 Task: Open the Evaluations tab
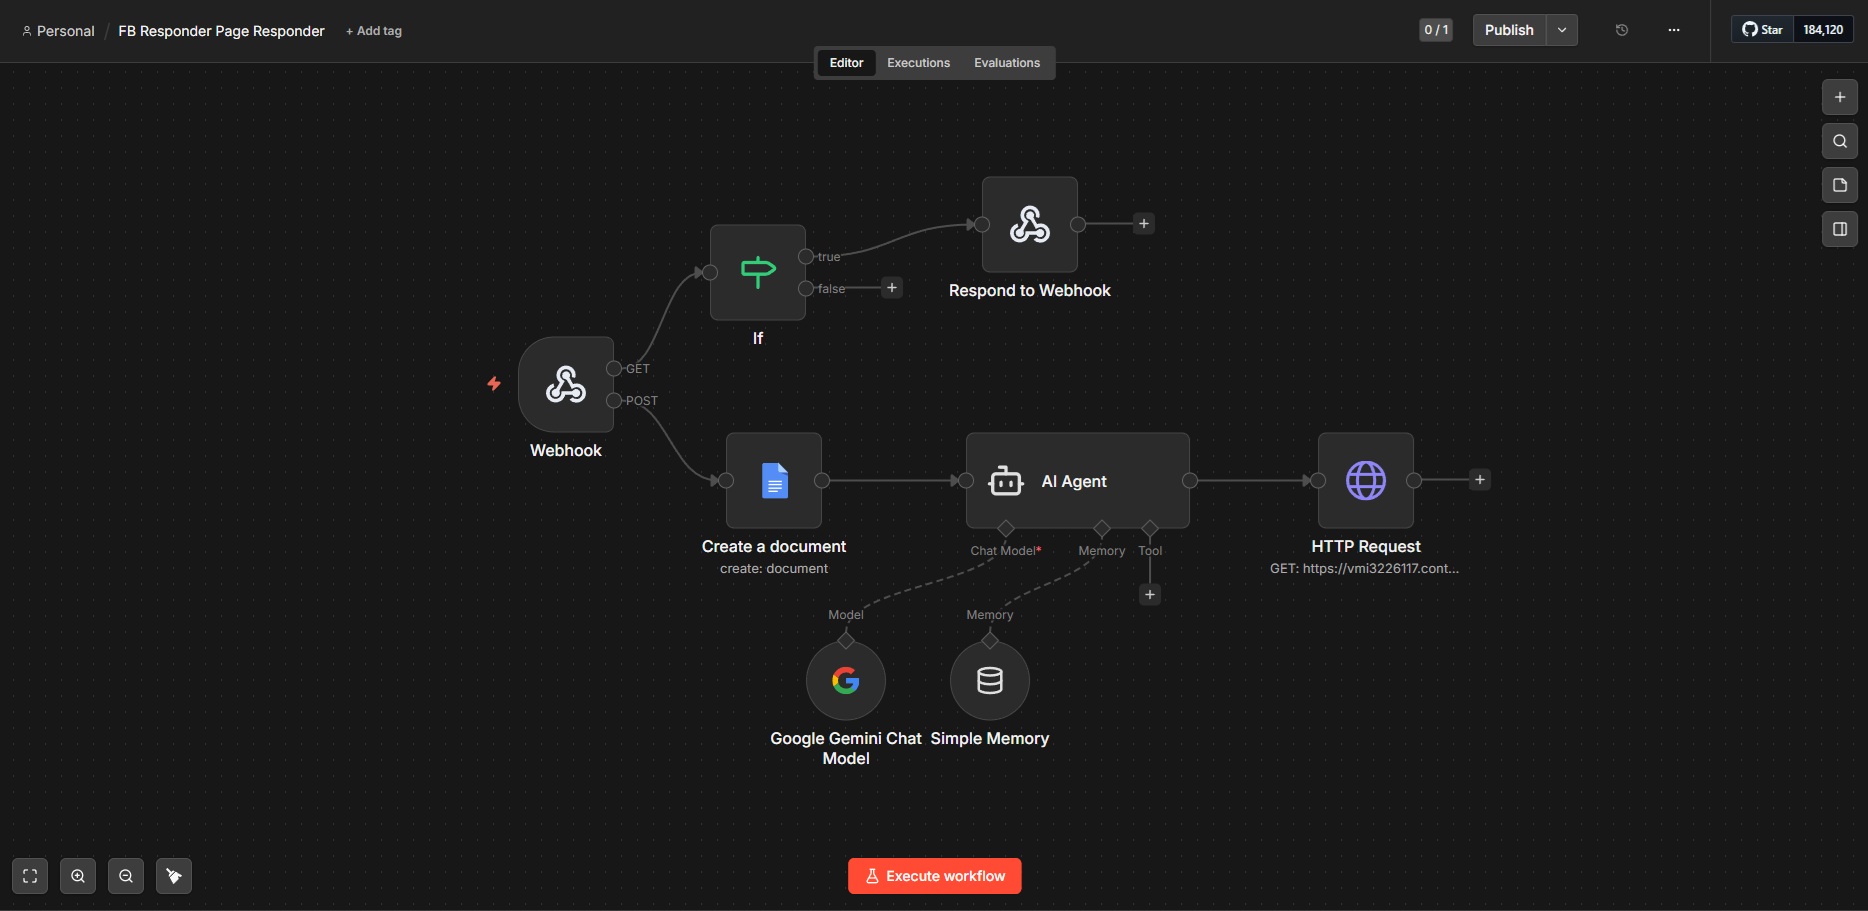pos(1006,62)
